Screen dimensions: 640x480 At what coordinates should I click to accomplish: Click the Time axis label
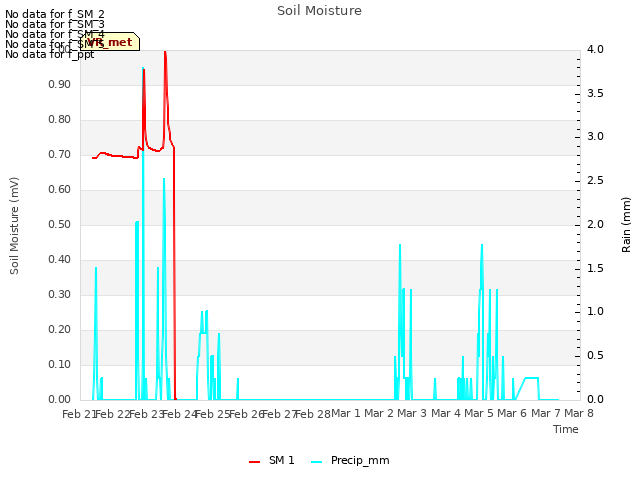(566, 429)
